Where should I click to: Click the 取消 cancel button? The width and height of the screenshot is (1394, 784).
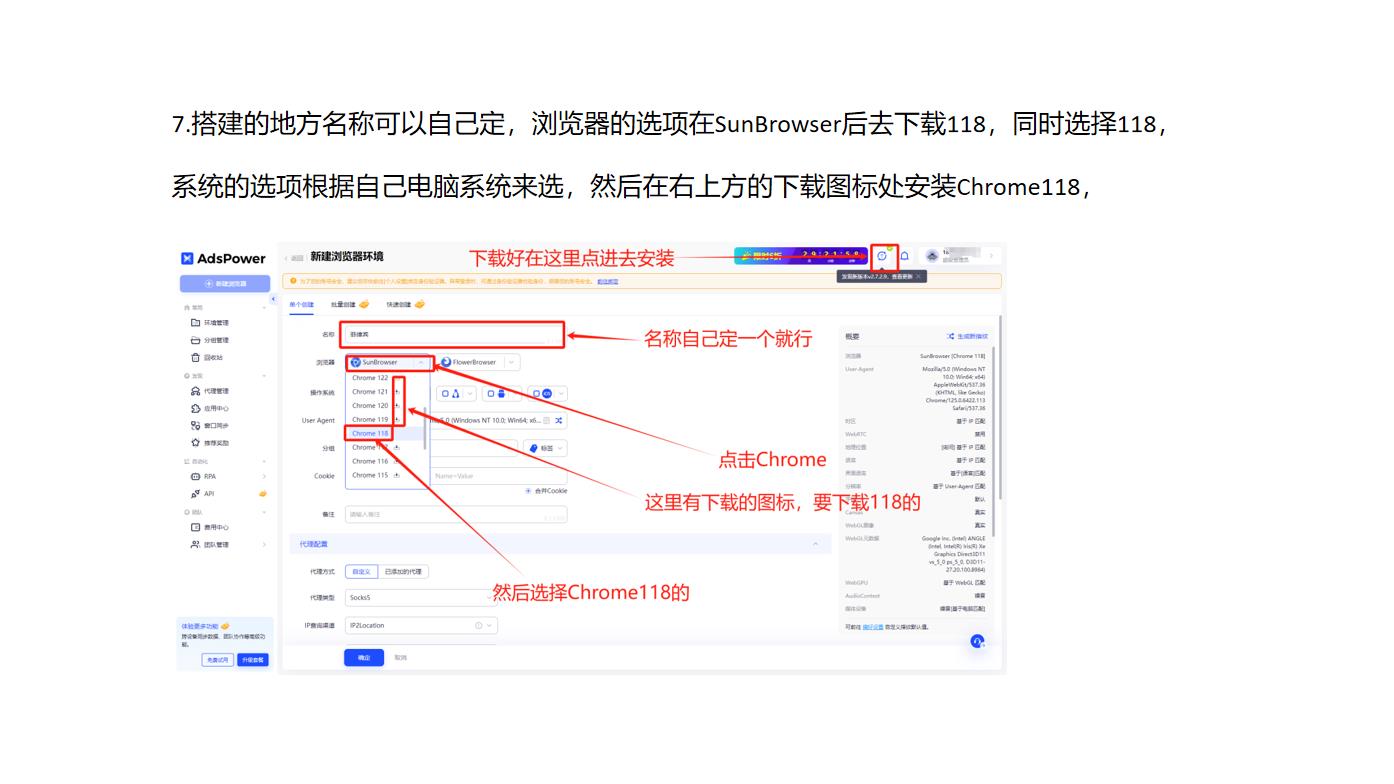[400, 657]
